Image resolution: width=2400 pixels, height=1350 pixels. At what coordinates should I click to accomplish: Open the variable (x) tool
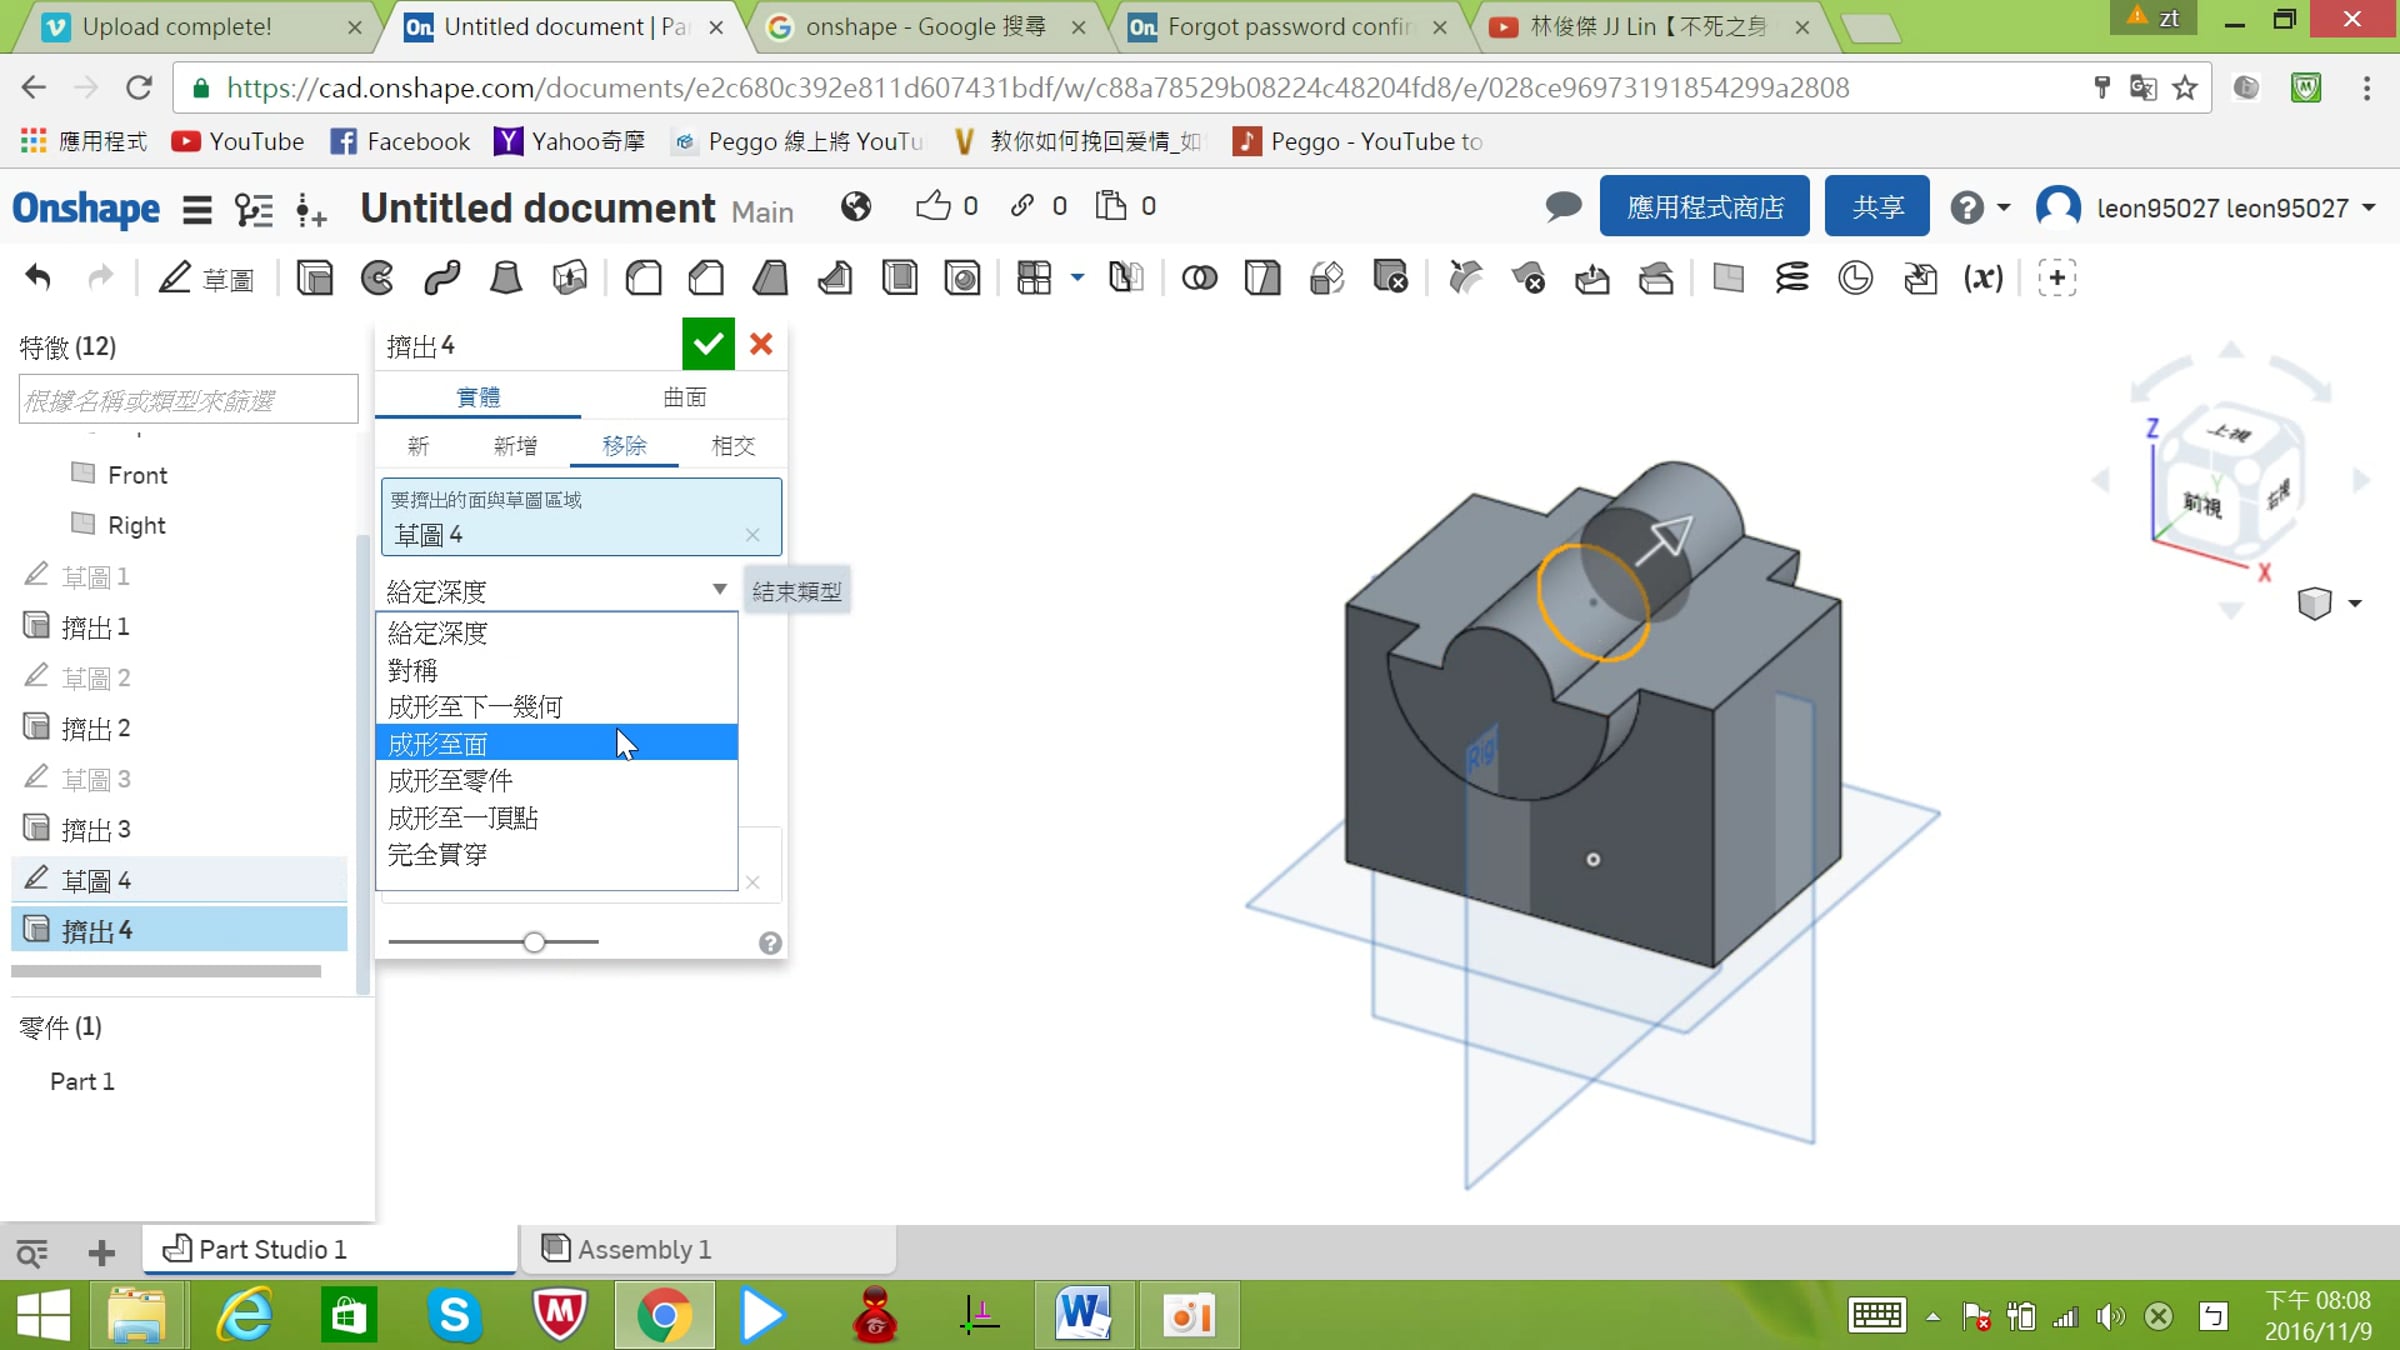coord(1983,278)
